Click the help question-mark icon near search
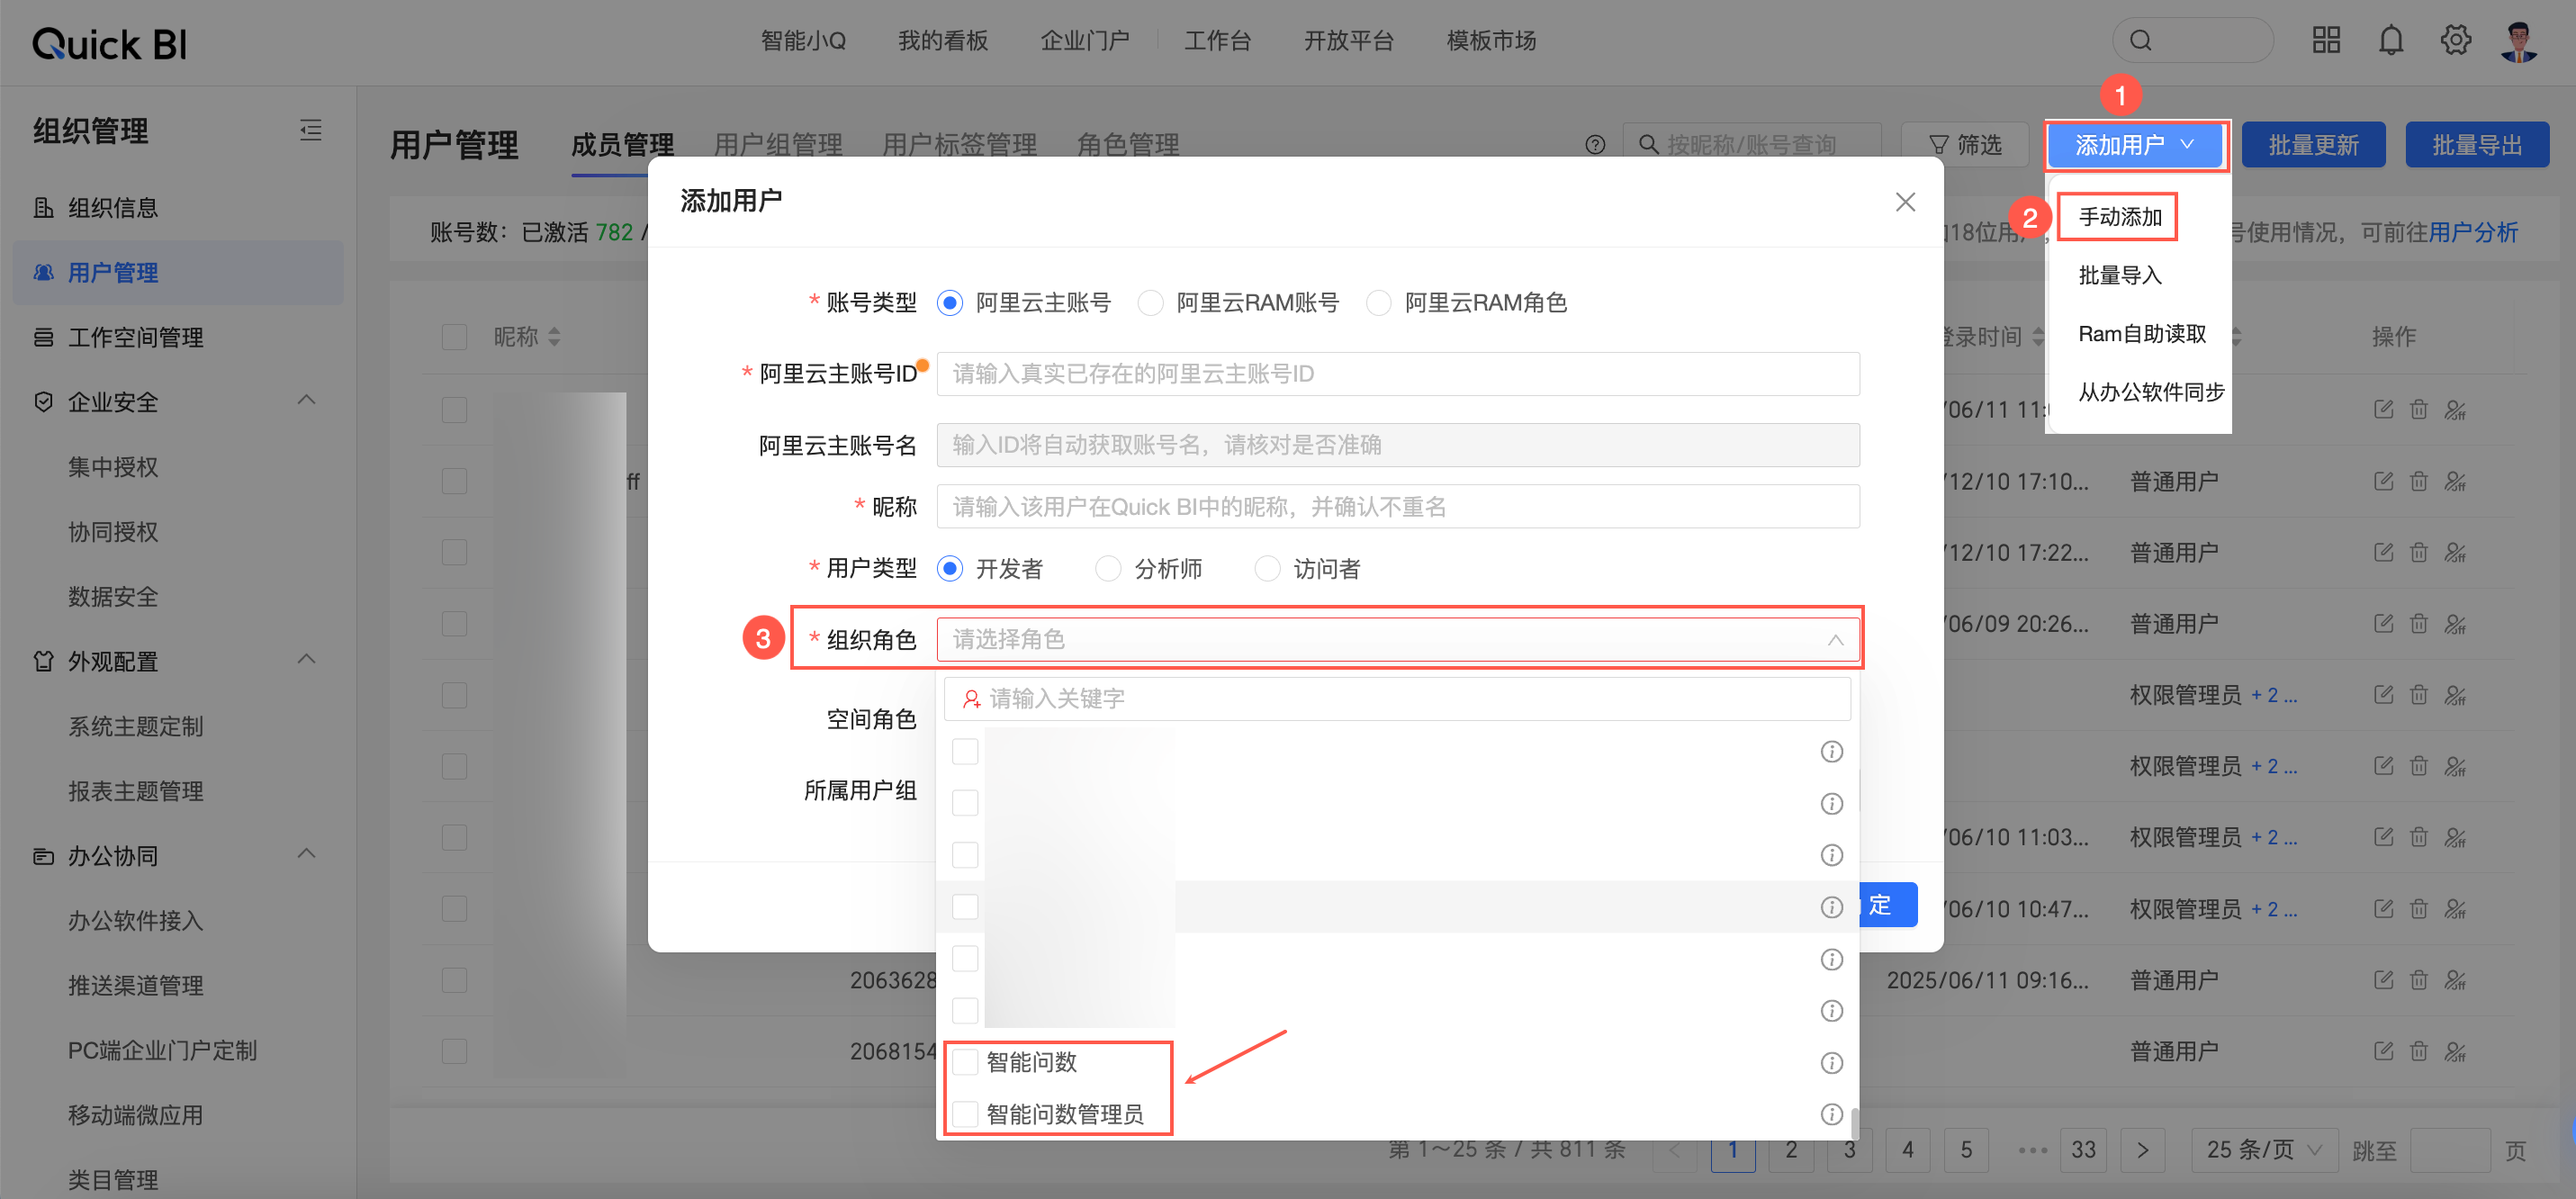The height and width of the screenshot is (1199, 2576). (x=1595, y=145)
